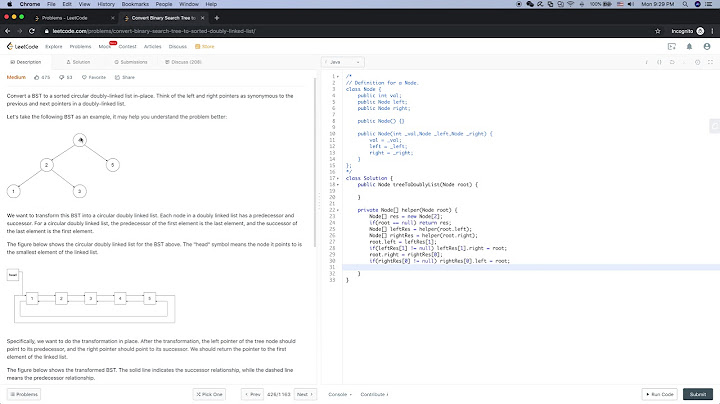This screenshot has height=404, width=720.
Task: Open a new browser tab
Action: coord(217,18)
